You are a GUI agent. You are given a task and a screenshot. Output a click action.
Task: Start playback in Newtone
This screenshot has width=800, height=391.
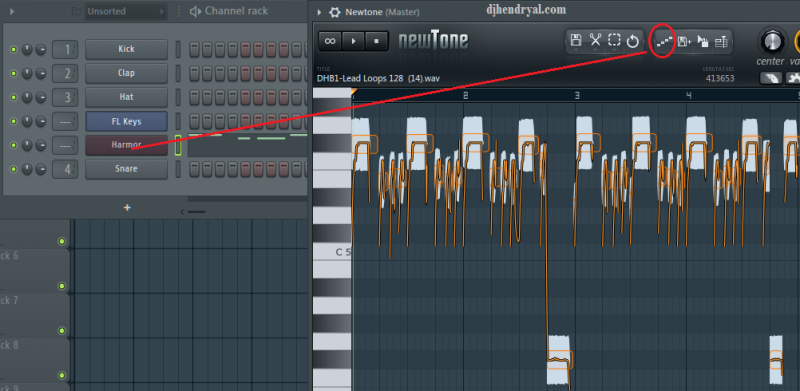coord(354,41)
